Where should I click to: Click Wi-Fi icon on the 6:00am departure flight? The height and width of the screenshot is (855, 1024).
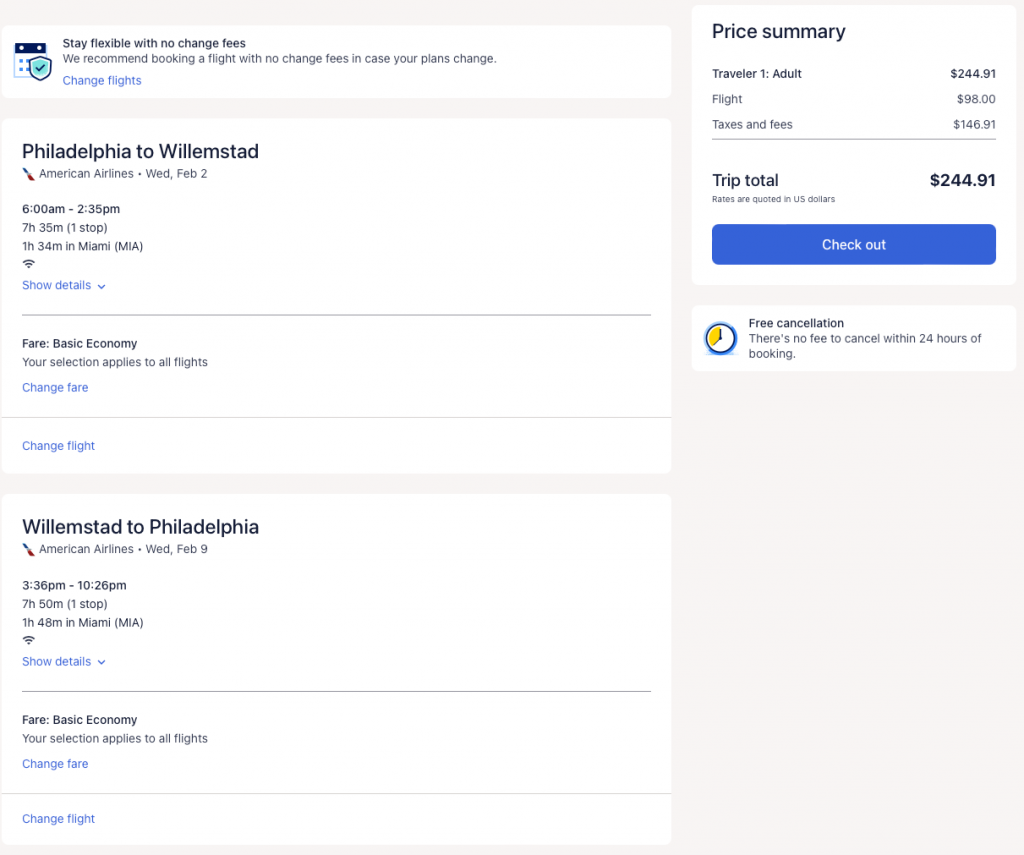pos(29,264)
